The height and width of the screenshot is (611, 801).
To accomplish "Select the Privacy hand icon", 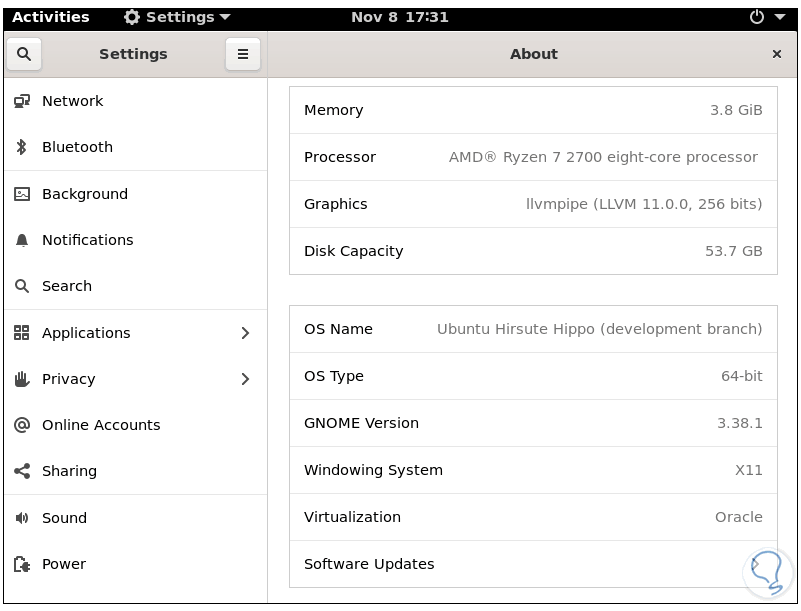I will pos(22,379).
